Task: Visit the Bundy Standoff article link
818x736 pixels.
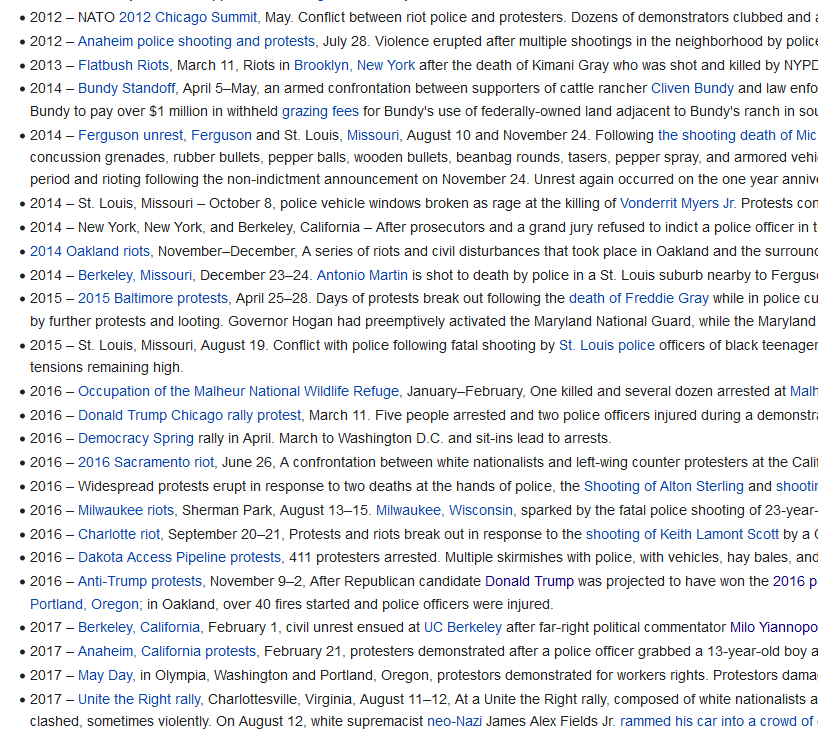Action: pos(126,88)
